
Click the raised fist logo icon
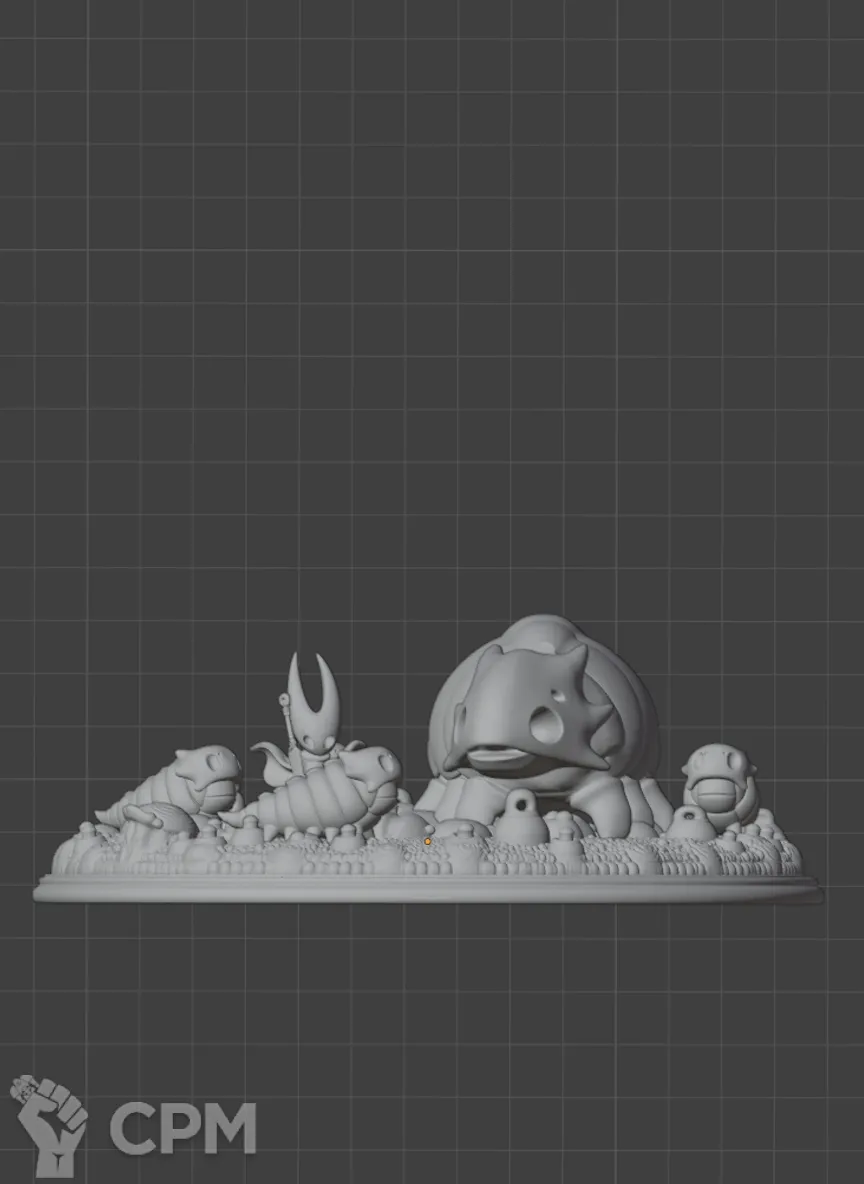point(48,1123)
